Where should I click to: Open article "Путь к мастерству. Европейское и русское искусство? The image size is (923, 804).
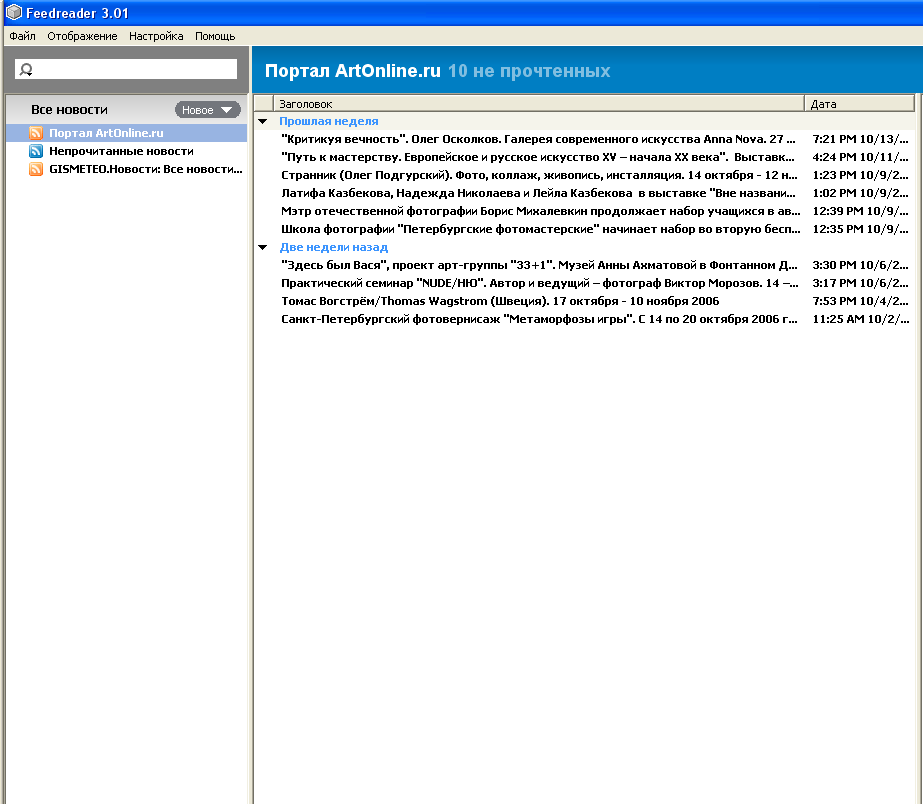[537, 157]
